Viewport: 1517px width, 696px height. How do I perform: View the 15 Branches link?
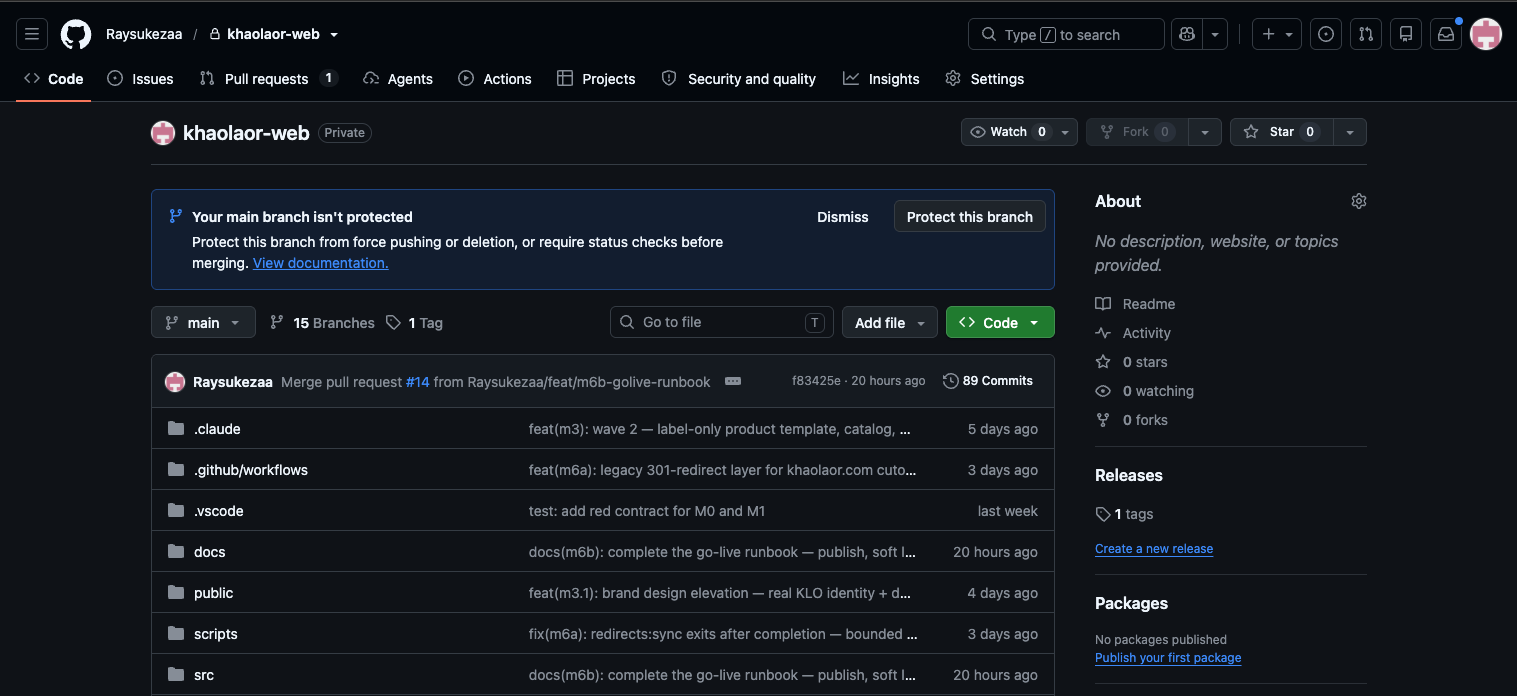[x=322, y=323]
